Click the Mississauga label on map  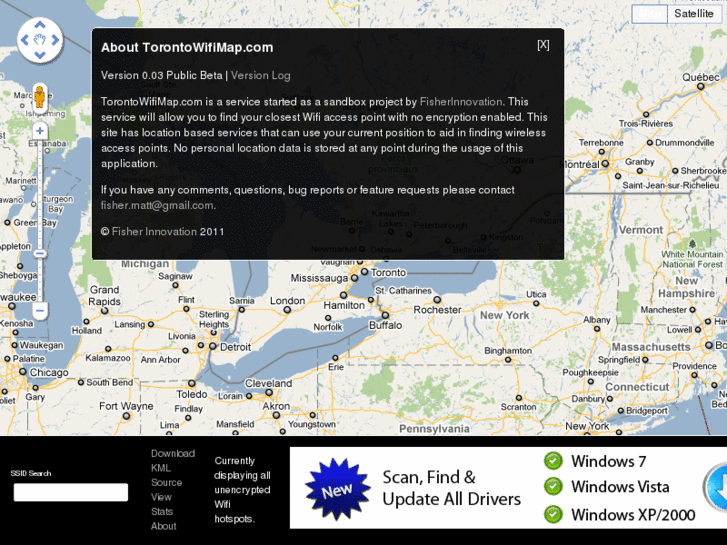coord(319,278)
